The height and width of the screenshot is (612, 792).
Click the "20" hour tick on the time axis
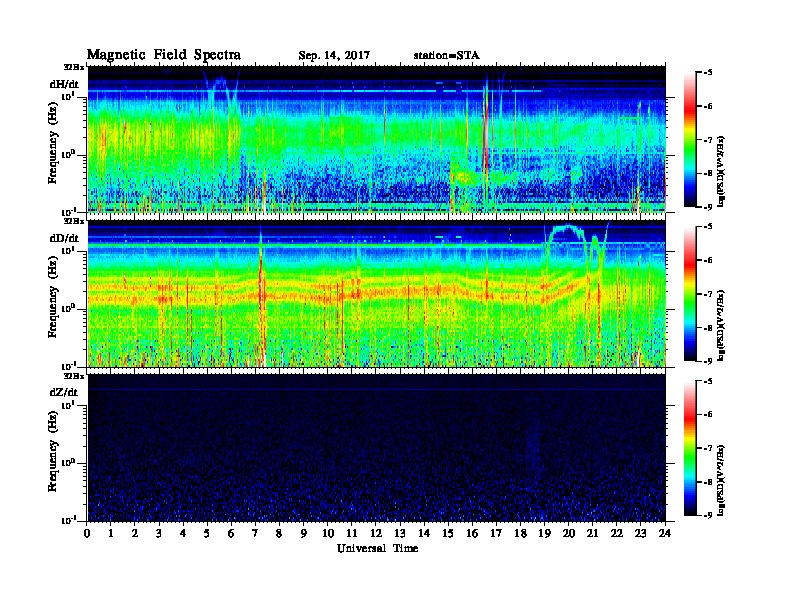tap(569, 534)
